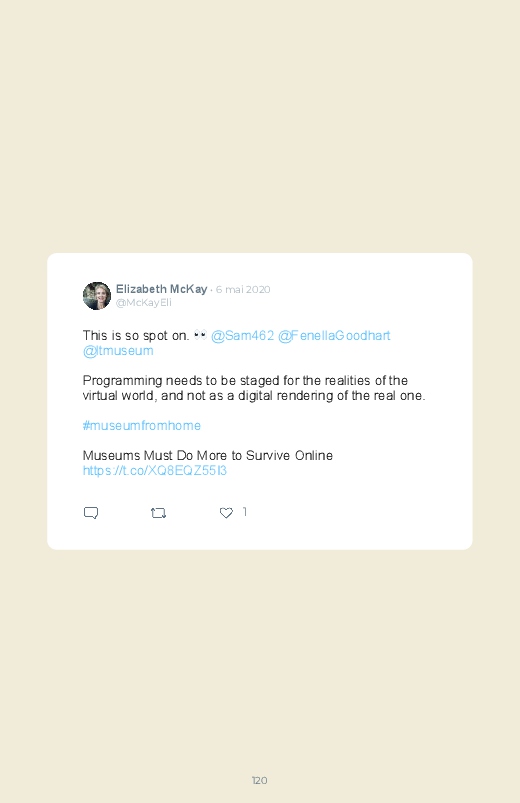Image resolution: width=520 pixels, height=803 pixels.
Task: Click the "This is so spot on" text
Action: tap(136, 335)
